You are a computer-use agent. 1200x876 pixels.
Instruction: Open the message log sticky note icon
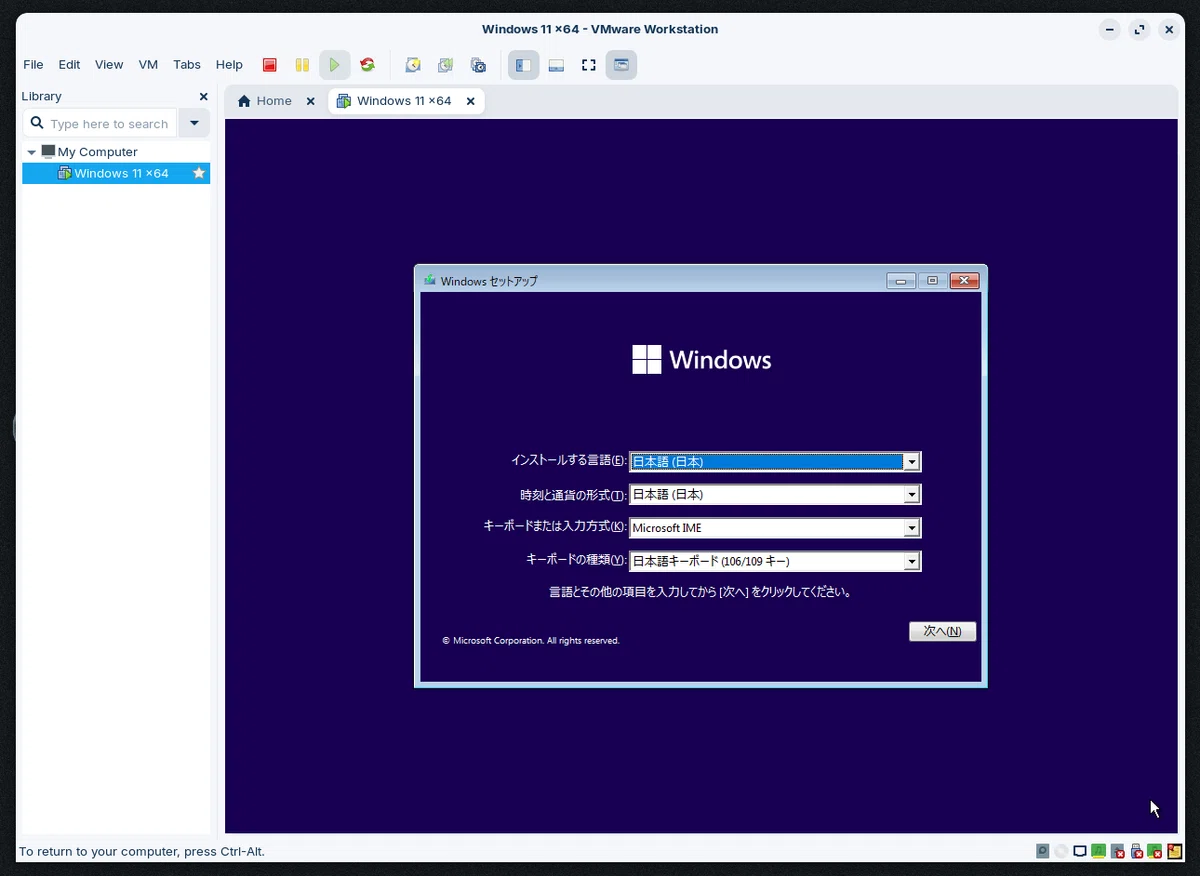[x=1174, y=851]
